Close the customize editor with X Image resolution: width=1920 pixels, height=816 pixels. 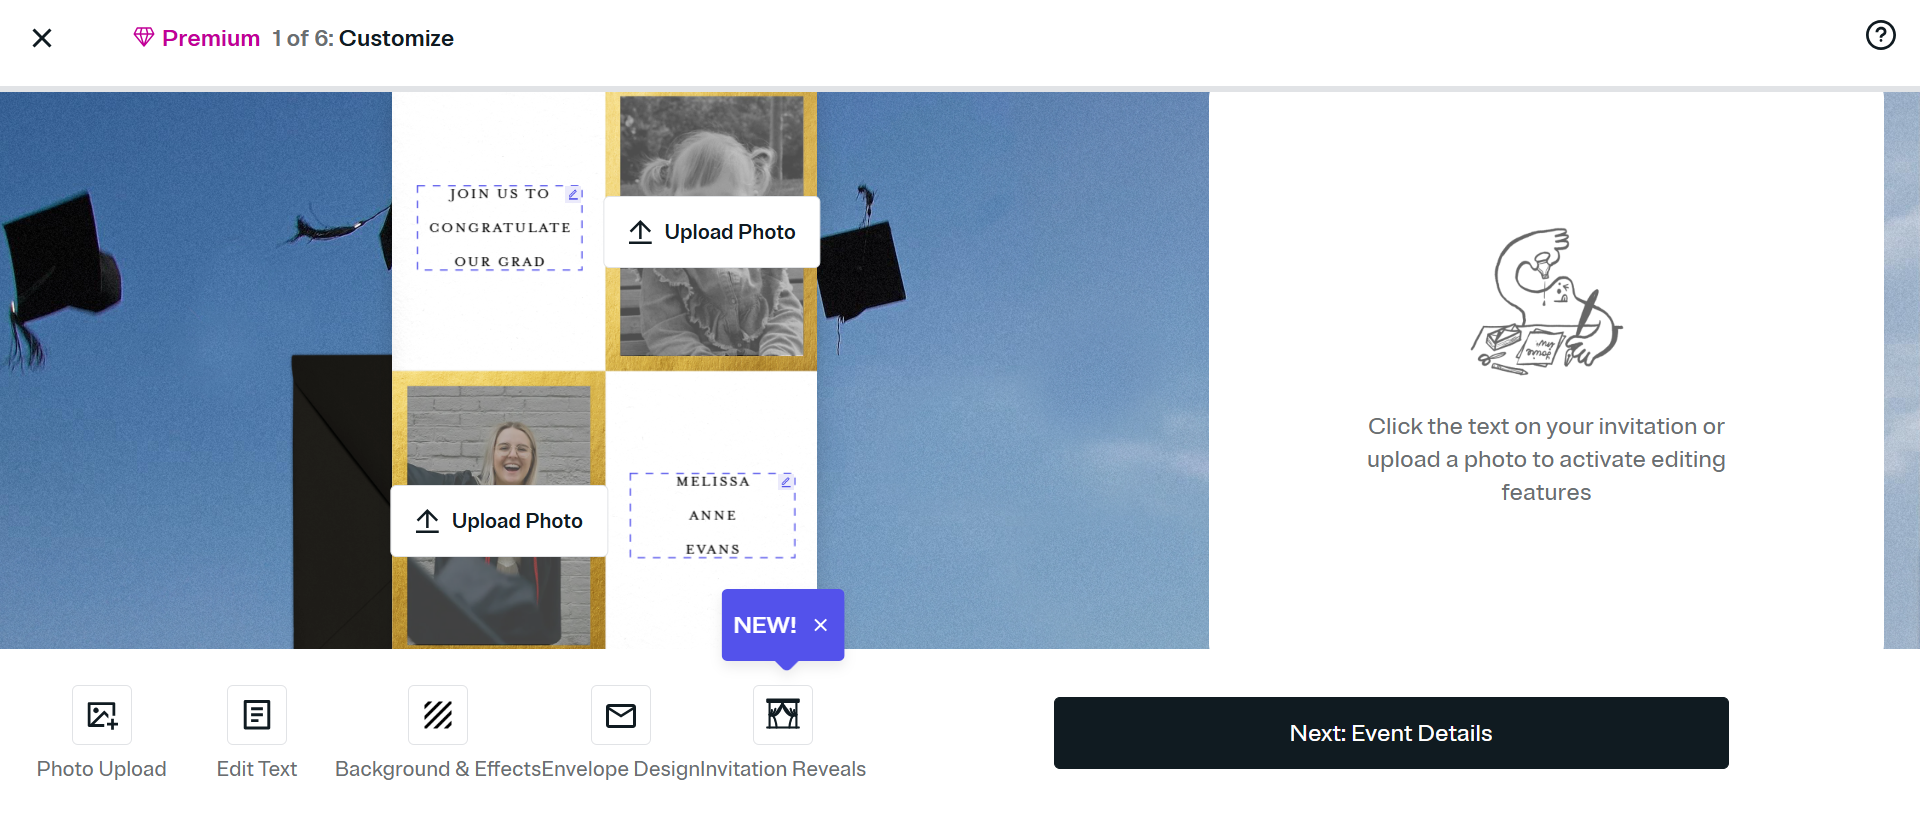pyautogui.click(x=42, y=38)
